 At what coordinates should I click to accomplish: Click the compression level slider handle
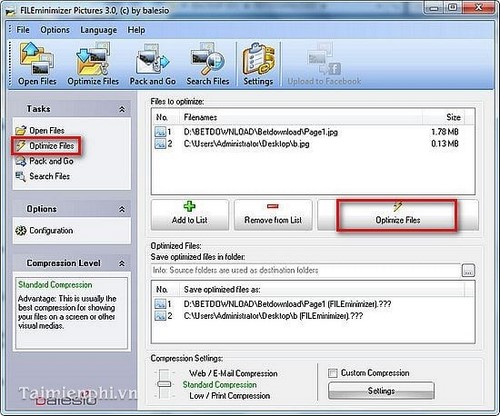[164, 384]
